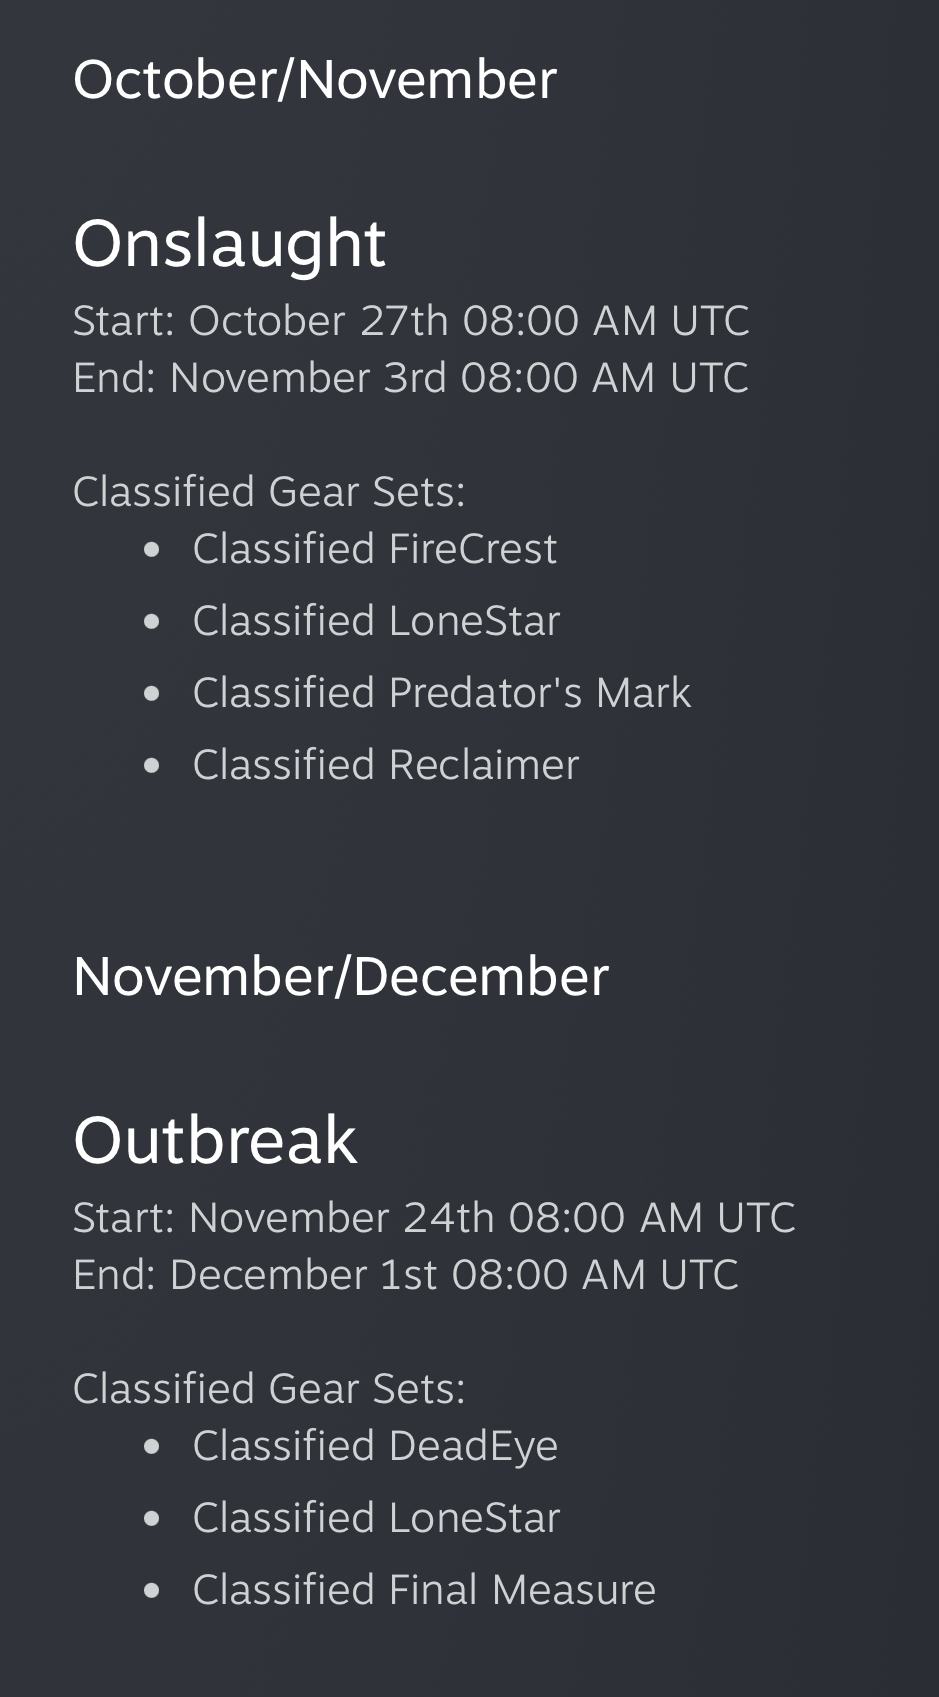Screen dimensions: 939x1697
Task: Select the Classified FireCrest list item
Action: 374,549
